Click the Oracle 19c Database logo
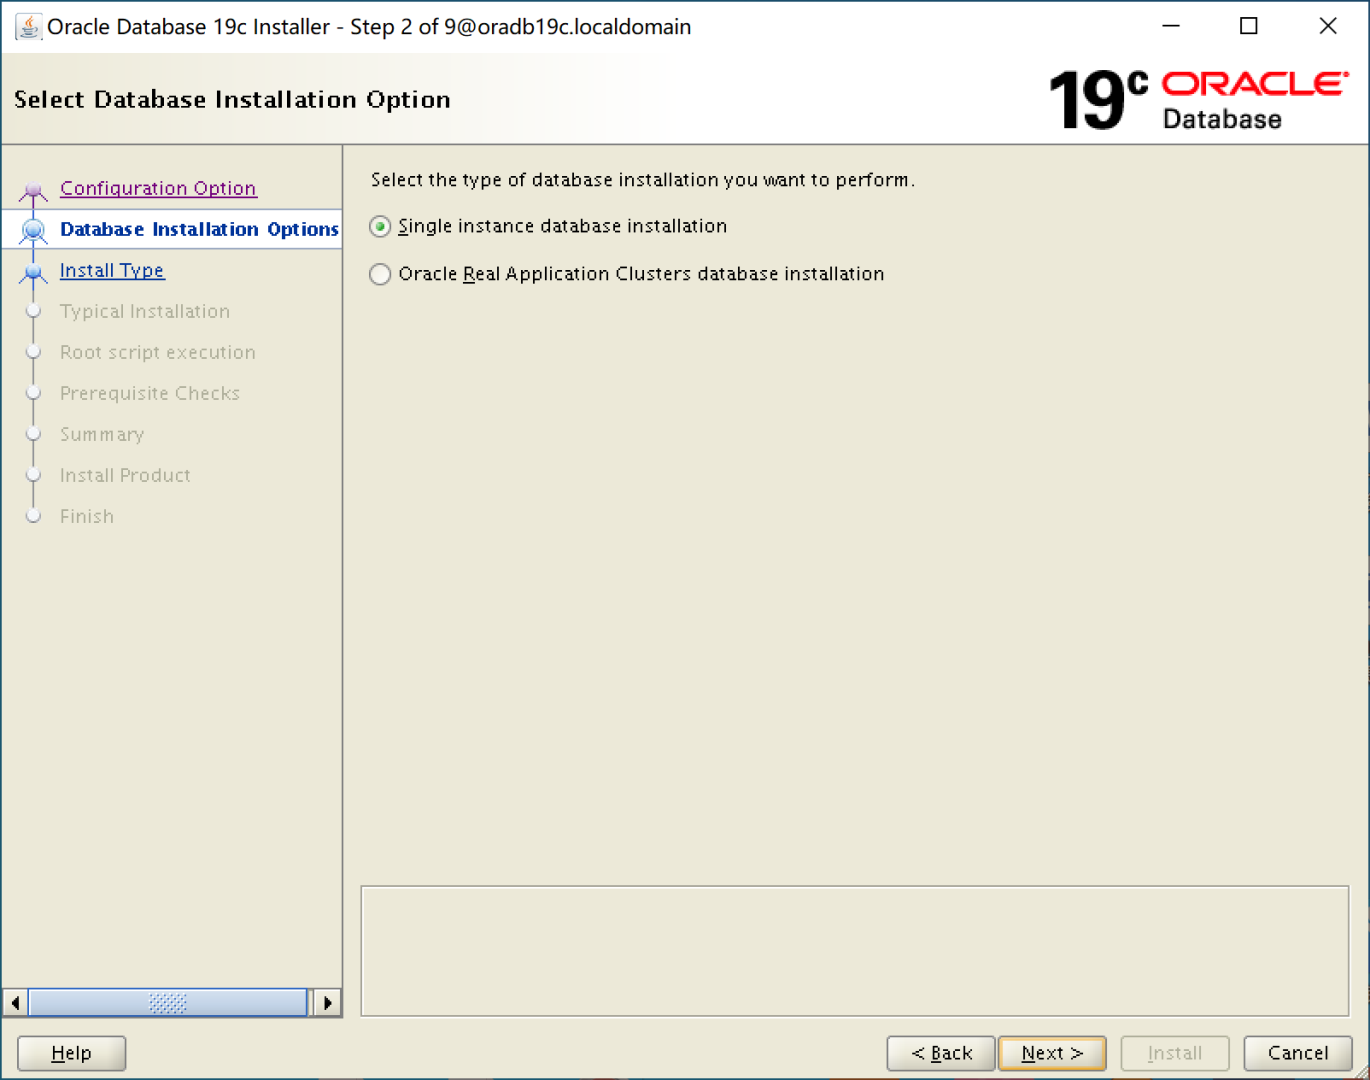1370x1080 pixels. coord(1198,100)
